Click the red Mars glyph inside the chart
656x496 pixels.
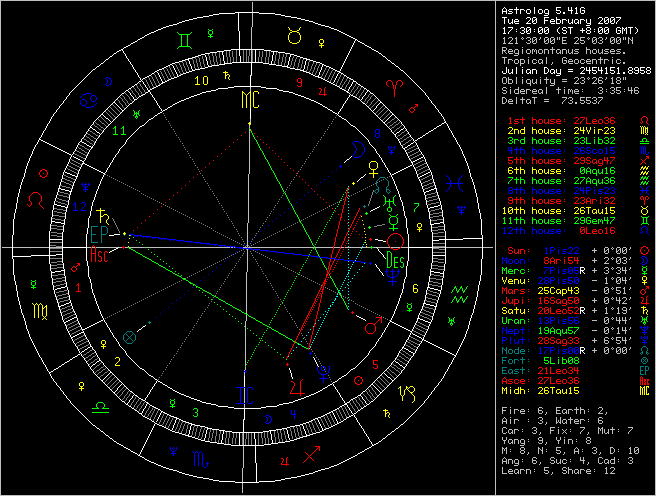click(371, 325)
